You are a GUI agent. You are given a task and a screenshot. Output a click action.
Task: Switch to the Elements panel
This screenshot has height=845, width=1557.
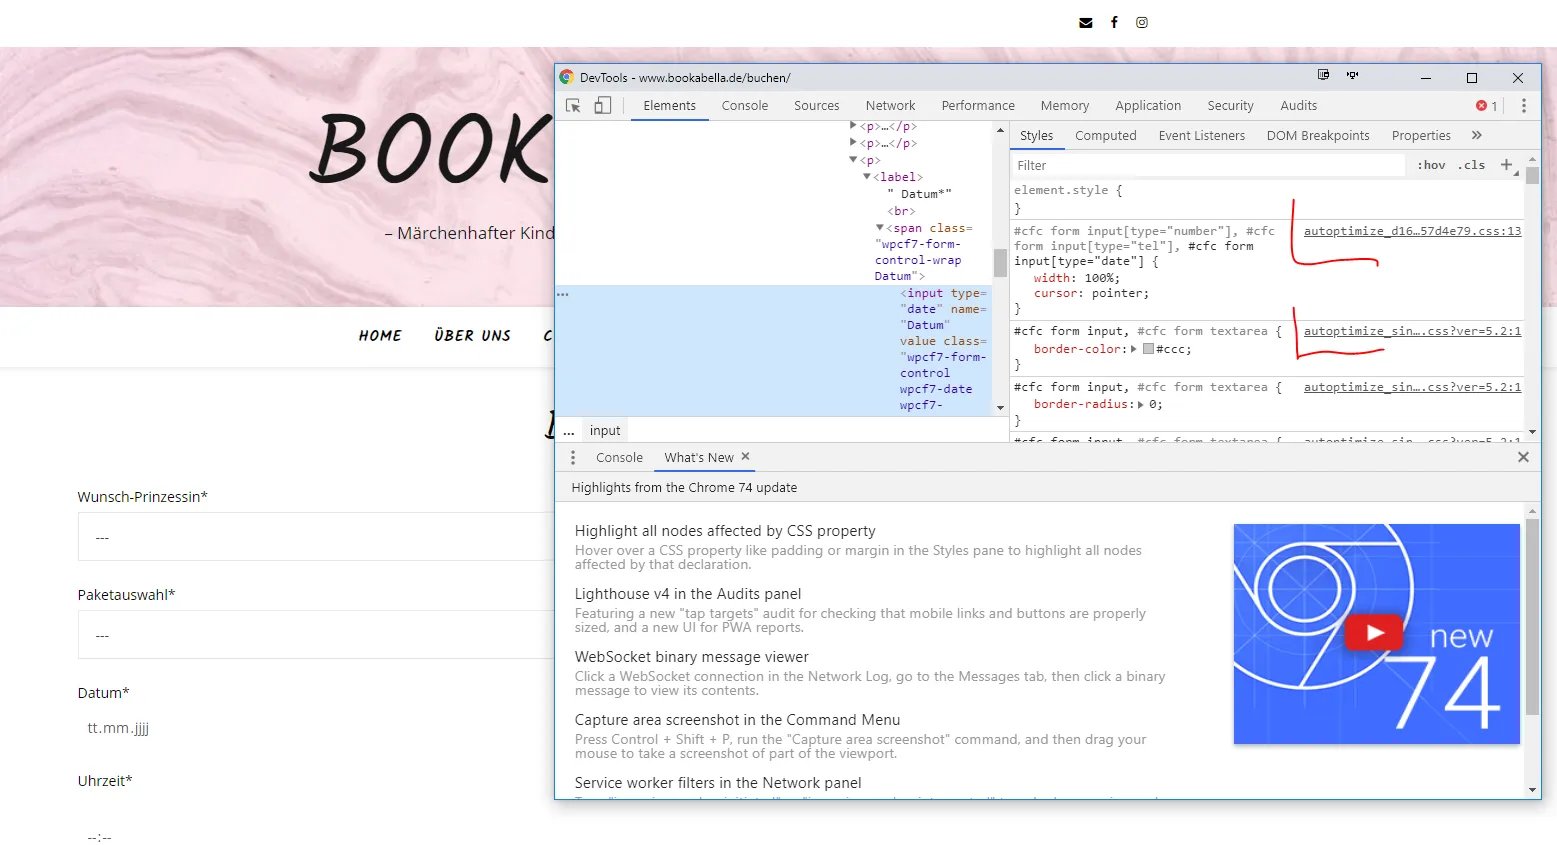[x=669, y=106]
